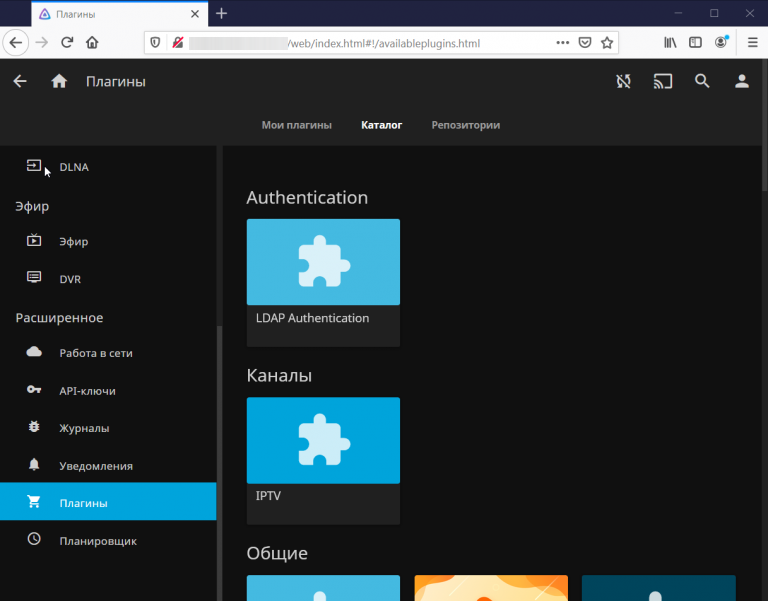Viewport: 768px width, 601px height.
Task: Go to API-ключи in sidebar
Action: pos(87,391)
